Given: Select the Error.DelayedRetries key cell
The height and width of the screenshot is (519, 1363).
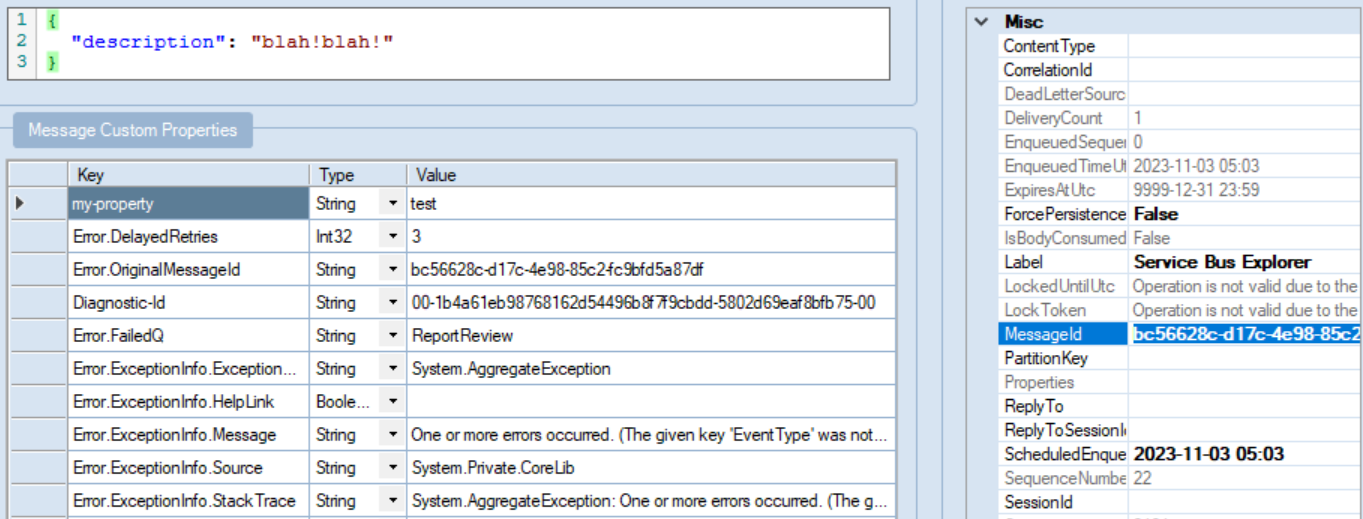Looking at the screenshot, I should point(188,236).
